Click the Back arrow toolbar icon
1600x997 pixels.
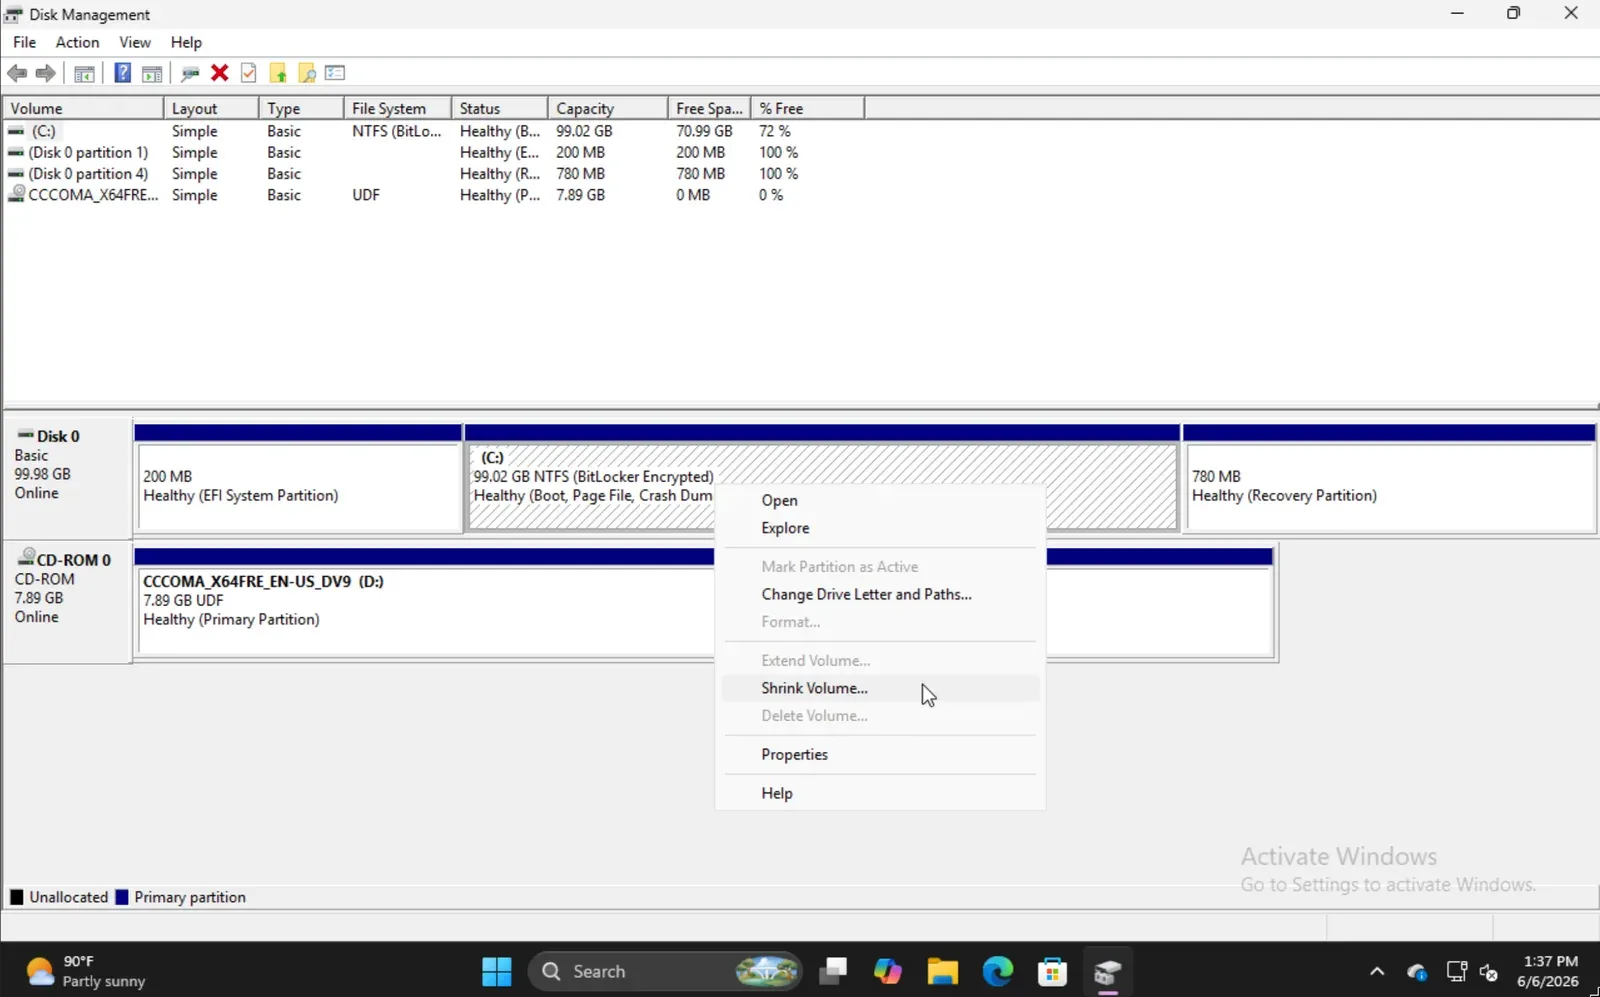[x=17, y=73]
